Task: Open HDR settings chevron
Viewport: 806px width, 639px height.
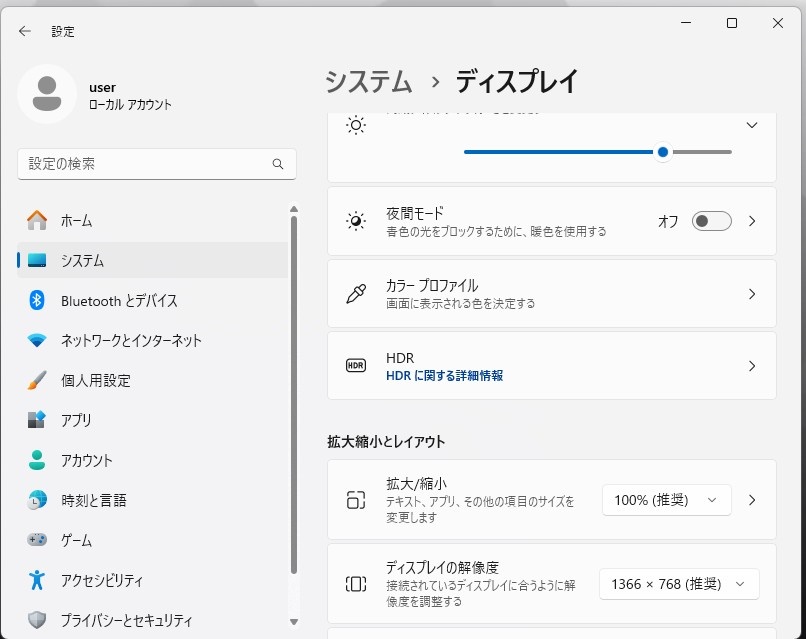Action: point(752,366)
